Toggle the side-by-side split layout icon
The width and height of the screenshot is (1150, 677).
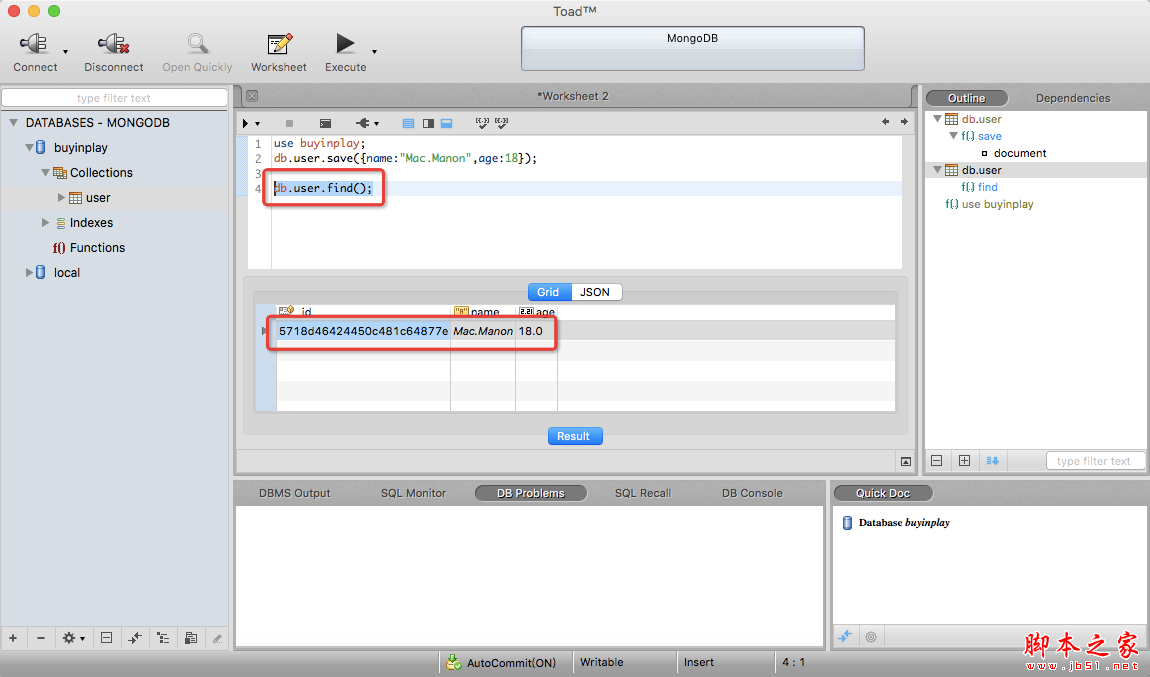tap(428, 123)
